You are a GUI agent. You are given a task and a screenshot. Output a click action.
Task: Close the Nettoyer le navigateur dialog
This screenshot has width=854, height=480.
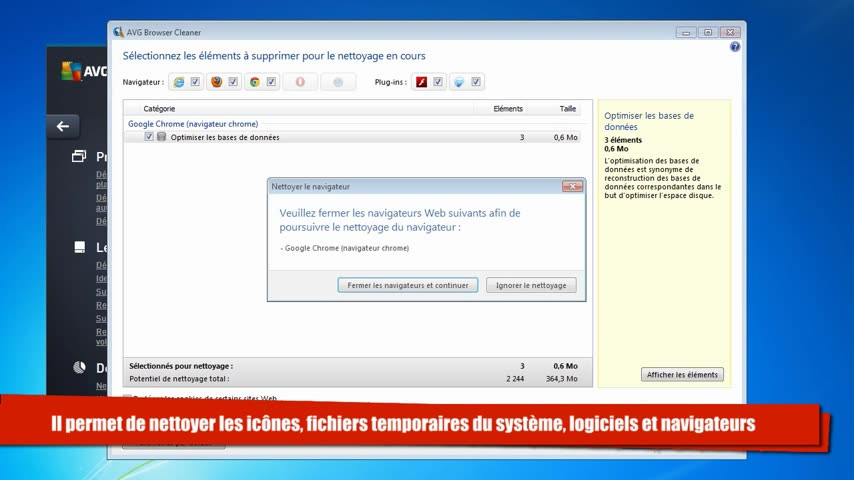pos(572,186)
